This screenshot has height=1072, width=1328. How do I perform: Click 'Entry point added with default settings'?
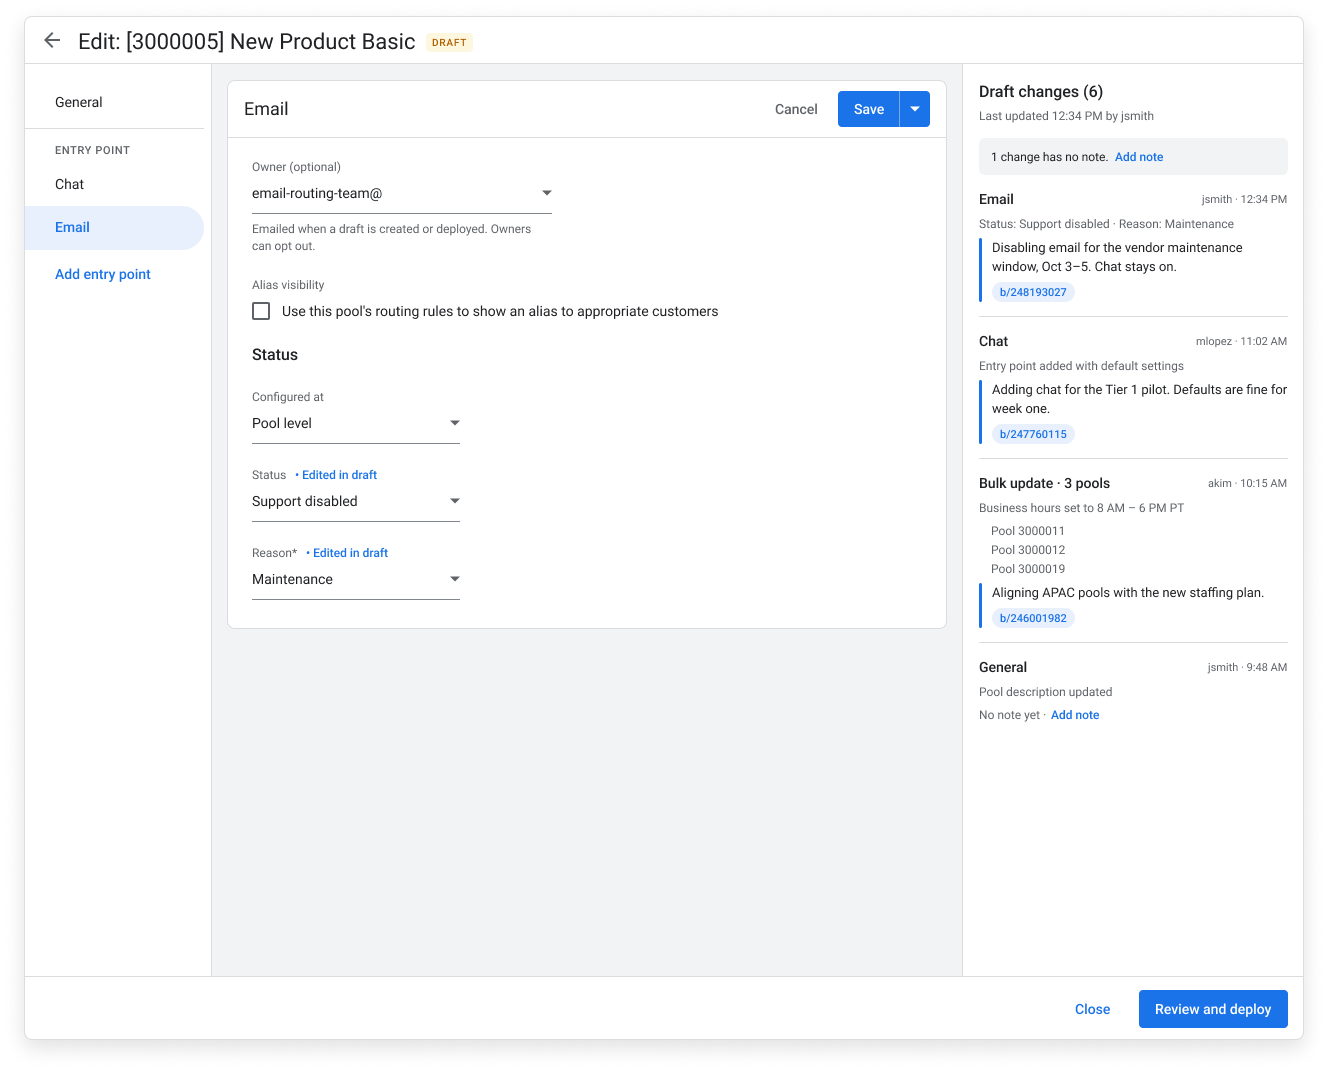[x=1081, y=366]
